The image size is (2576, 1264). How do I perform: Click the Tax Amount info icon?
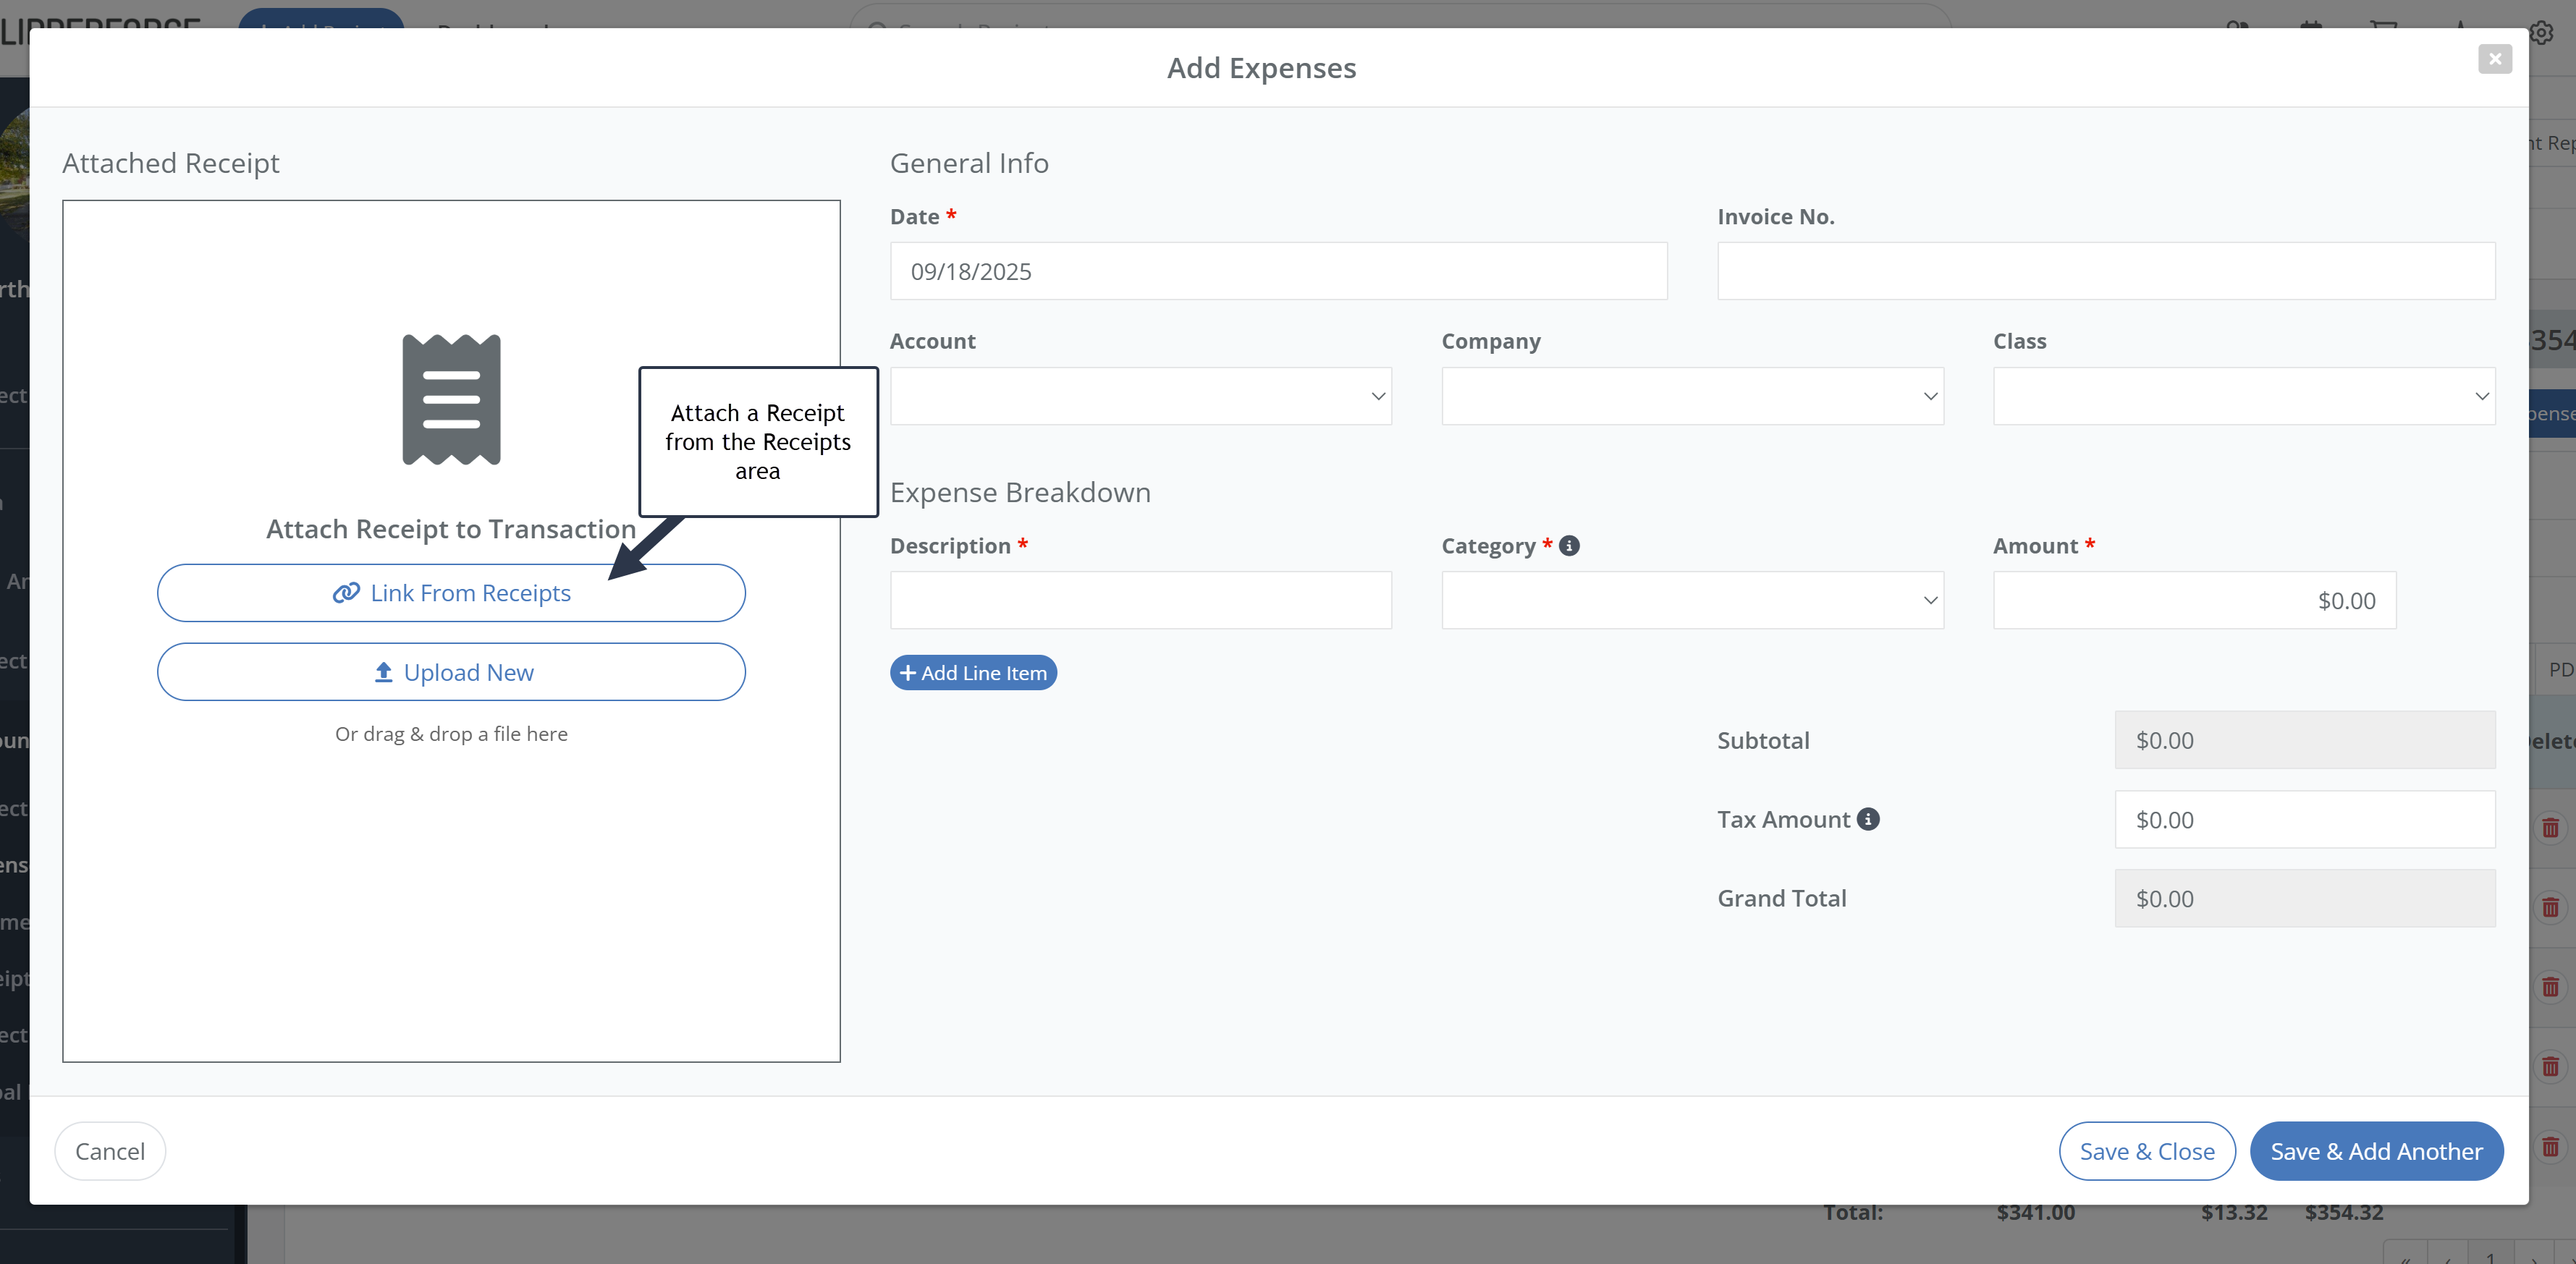pos(1868,819)
